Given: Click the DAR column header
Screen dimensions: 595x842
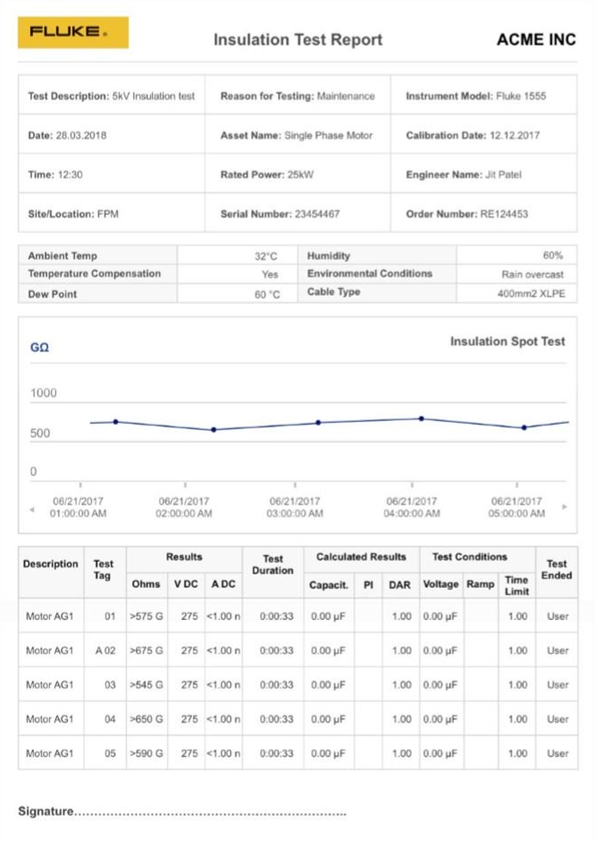Looking at the screenshot, I should pos(400,585).
